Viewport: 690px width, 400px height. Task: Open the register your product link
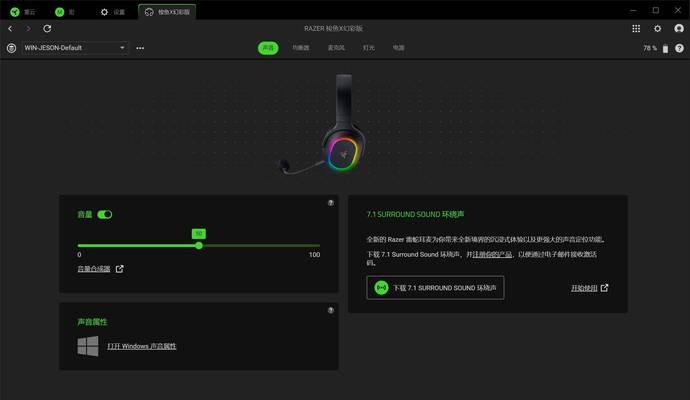pyautogui.click(x=492, y=254)
